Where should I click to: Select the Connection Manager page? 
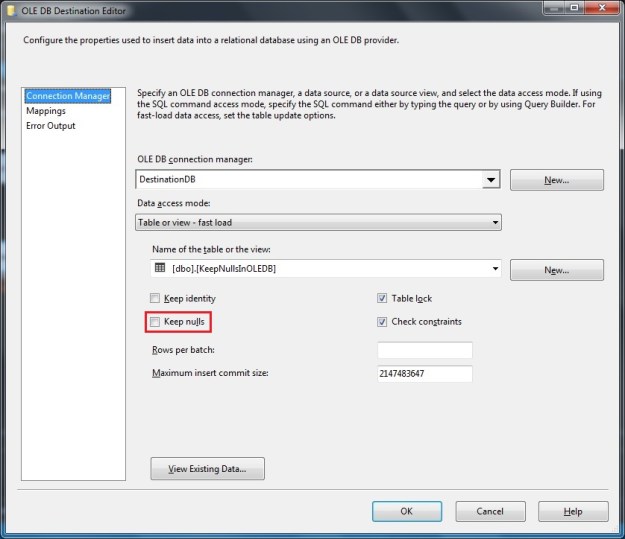(68, 96)
